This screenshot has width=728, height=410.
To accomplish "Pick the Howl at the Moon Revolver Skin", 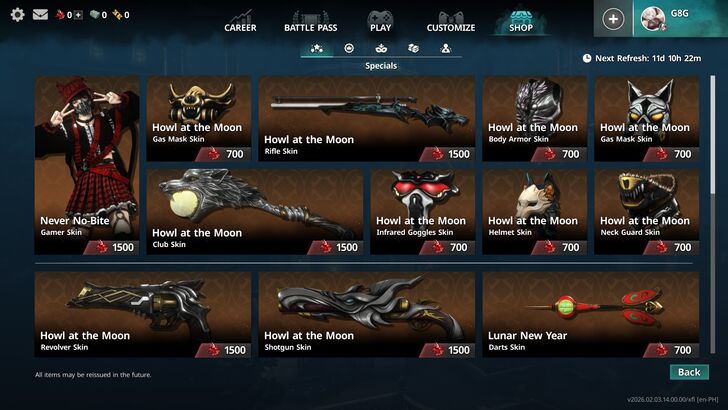I will pyautogui.click(x=143, y=315).
